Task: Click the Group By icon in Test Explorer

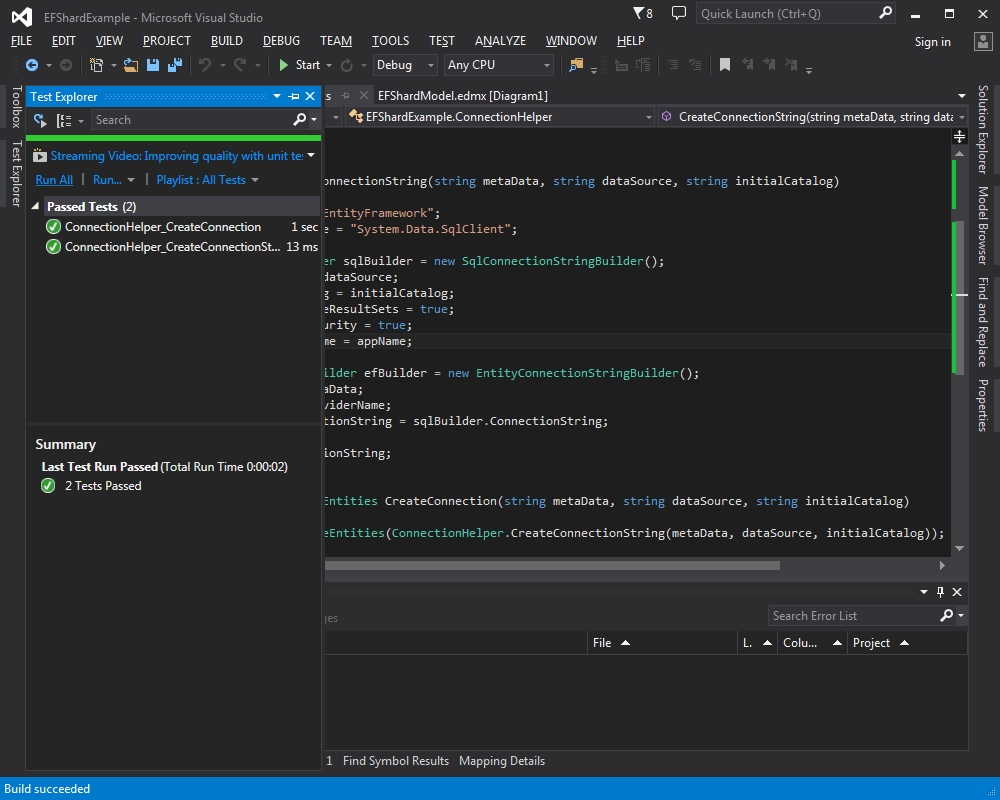Action: pyautogui.click(x=64, y=120)
